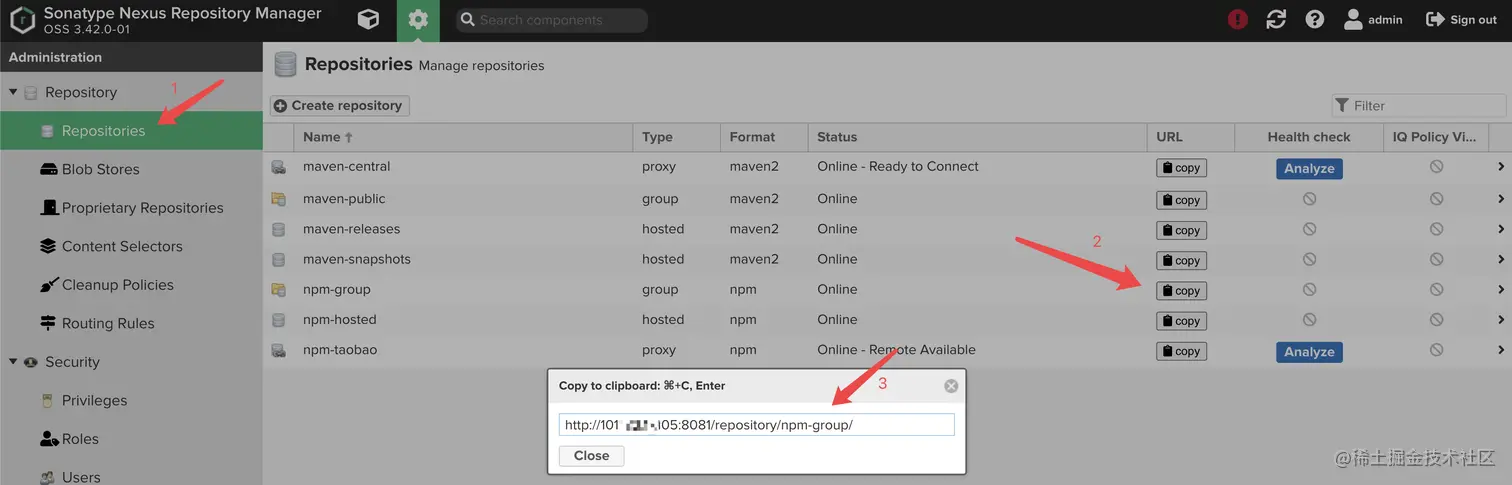Click the Close button in dialog
This screenshot has width=1512, height=485.
[591, 456]
